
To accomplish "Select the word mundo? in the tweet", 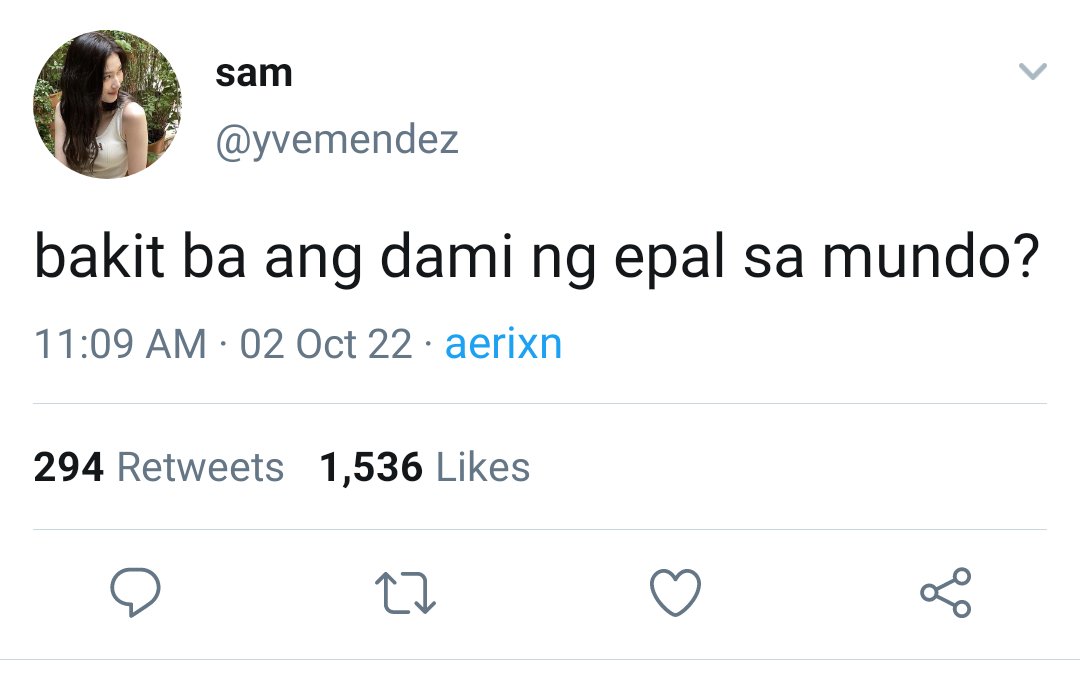I will pyautogui.click(x=931, y=256).
